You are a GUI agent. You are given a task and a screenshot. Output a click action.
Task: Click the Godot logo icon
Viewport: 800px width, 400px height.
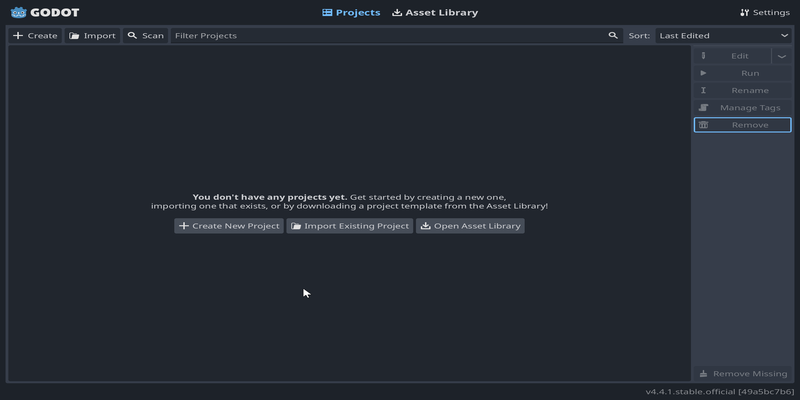pyautogui.click(x=18, y=12)
